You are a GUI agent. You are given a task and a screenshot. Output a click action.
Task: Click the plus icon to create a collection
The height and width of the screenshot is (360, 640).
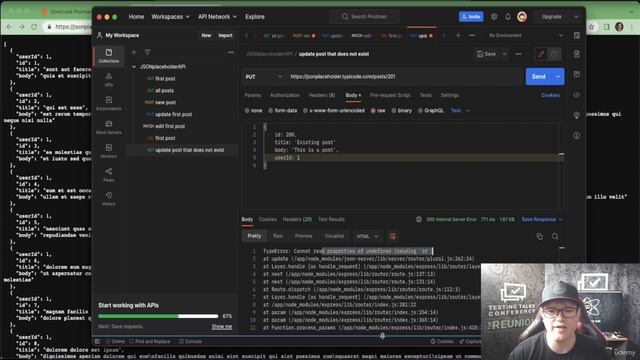133,52
